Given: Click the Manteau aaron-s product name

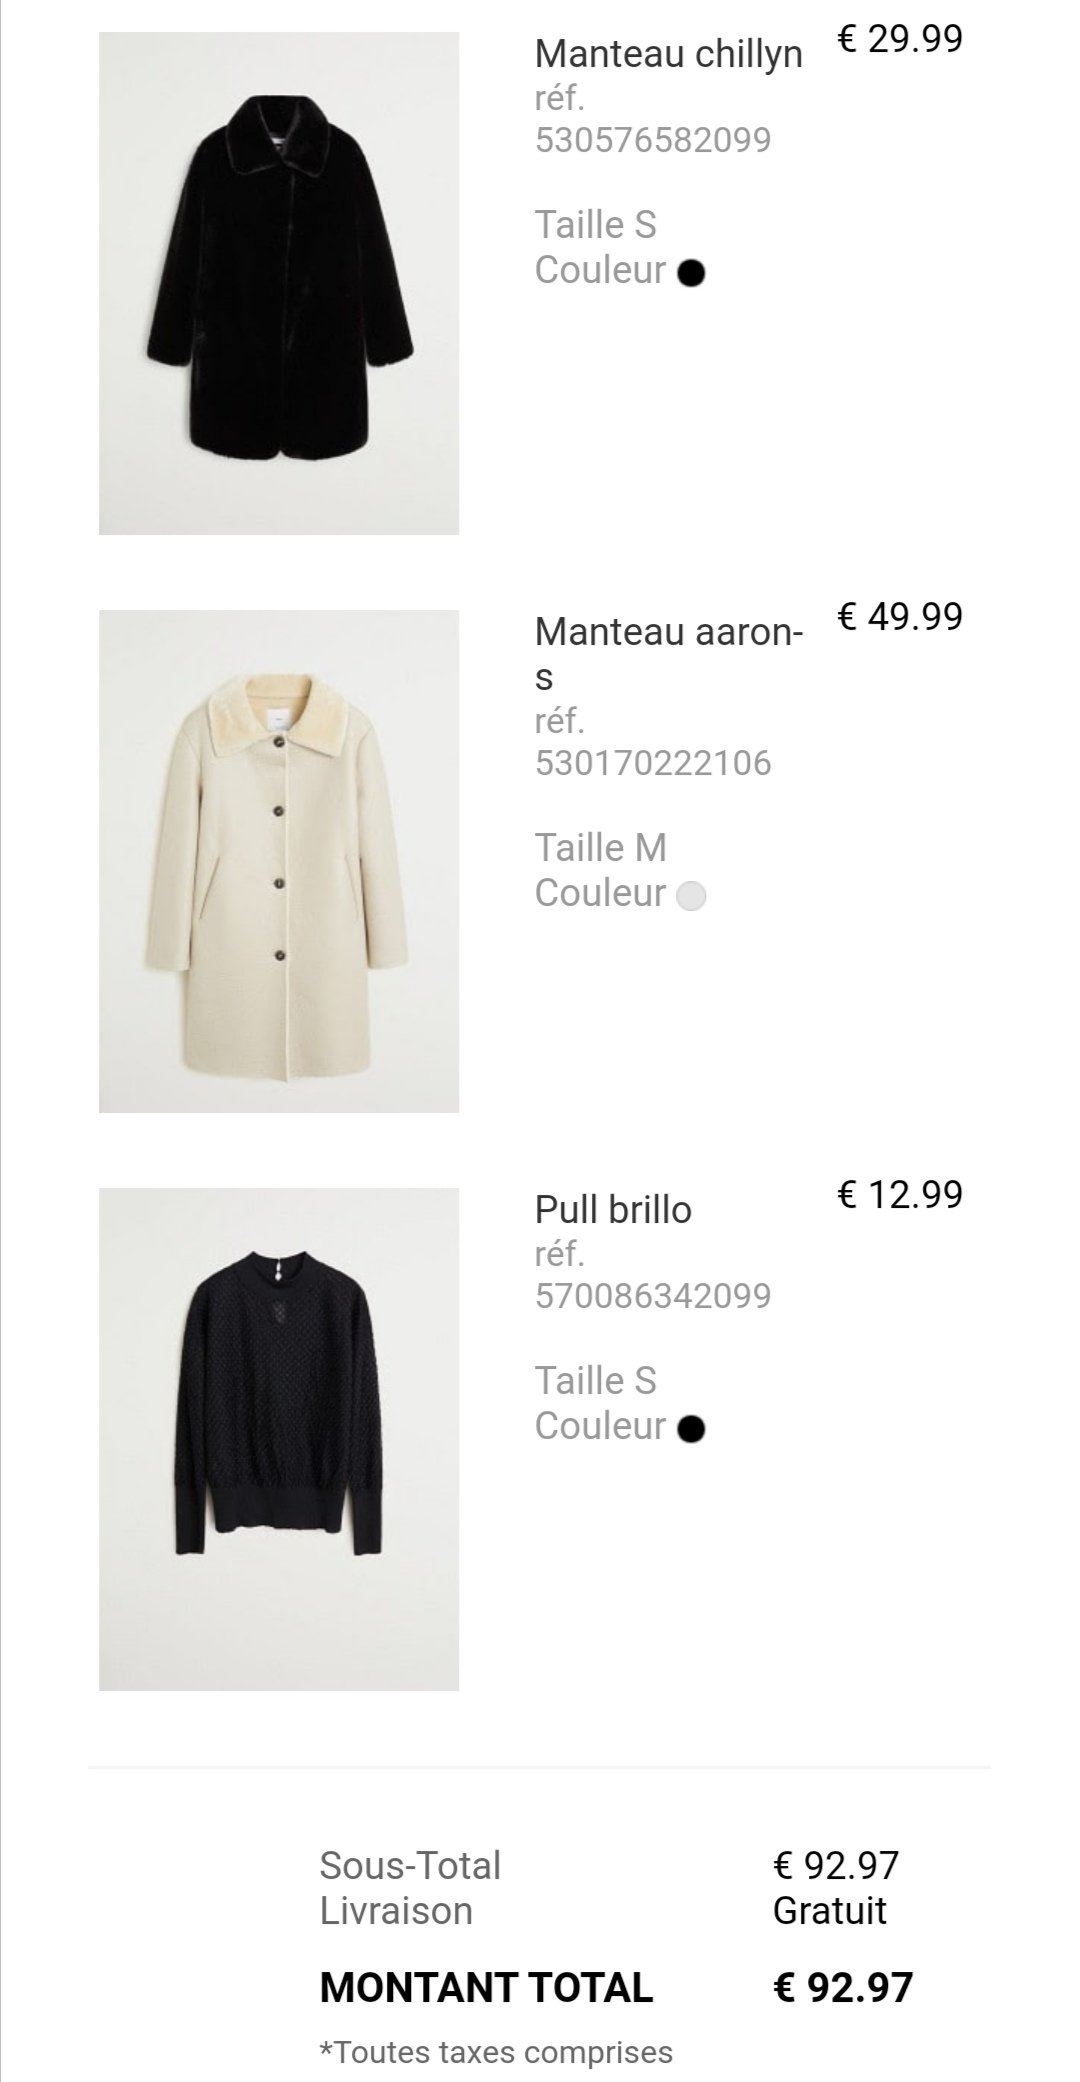Looking at the screenshot, I should pos(668,653).
